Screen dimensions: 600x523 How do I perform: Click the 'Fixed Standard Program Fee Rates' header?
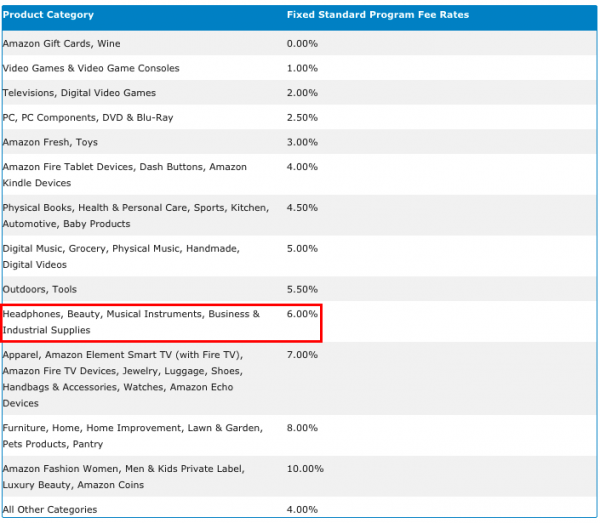(x=378, y=15)
